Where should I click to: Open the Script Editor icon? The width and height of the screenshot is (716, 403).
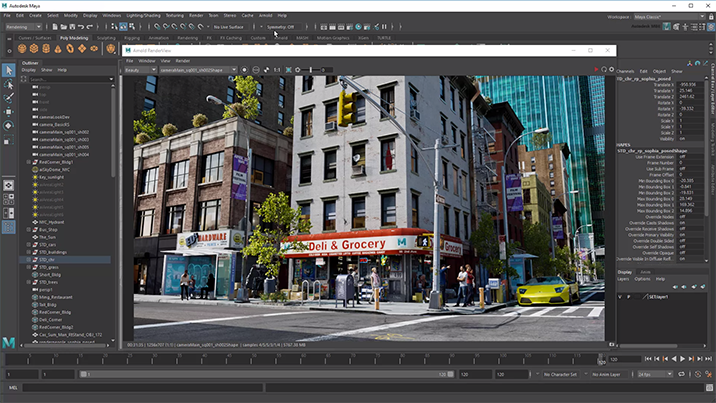[709, 387]
